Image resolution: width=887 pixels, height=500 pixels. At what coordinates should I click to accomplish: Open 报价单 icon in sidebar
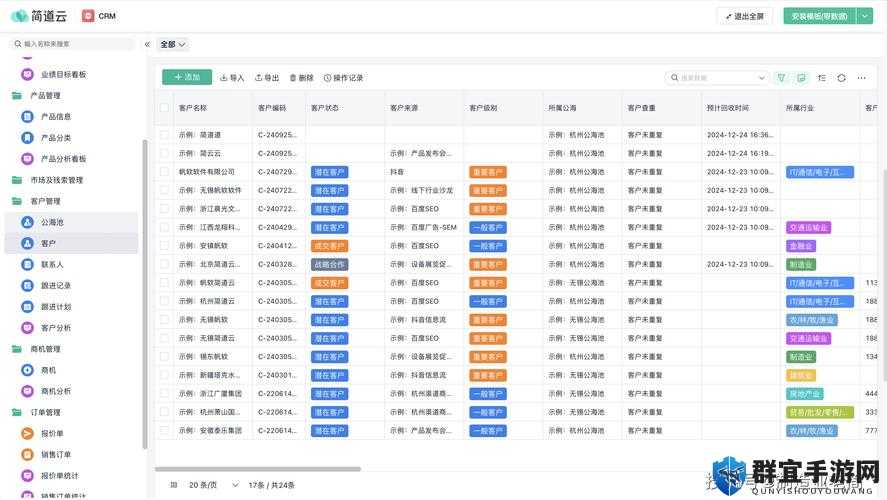[x=27, y=433]
